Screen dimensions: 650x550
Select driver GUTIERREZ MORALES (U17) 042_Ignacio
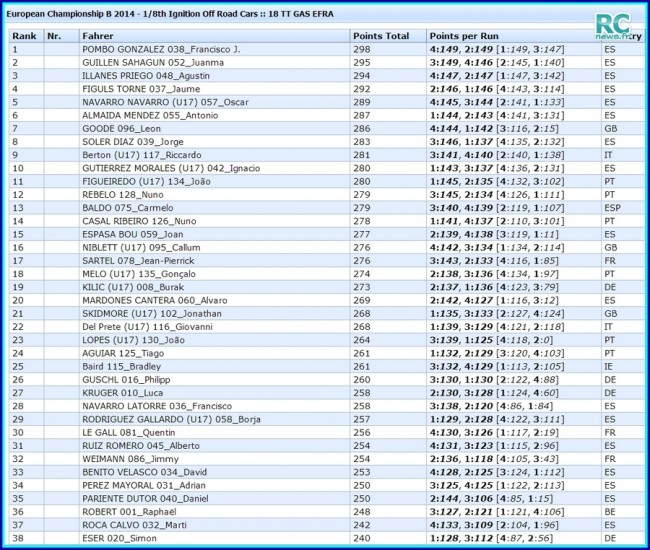pyautogui.click(x=171, y=168)
